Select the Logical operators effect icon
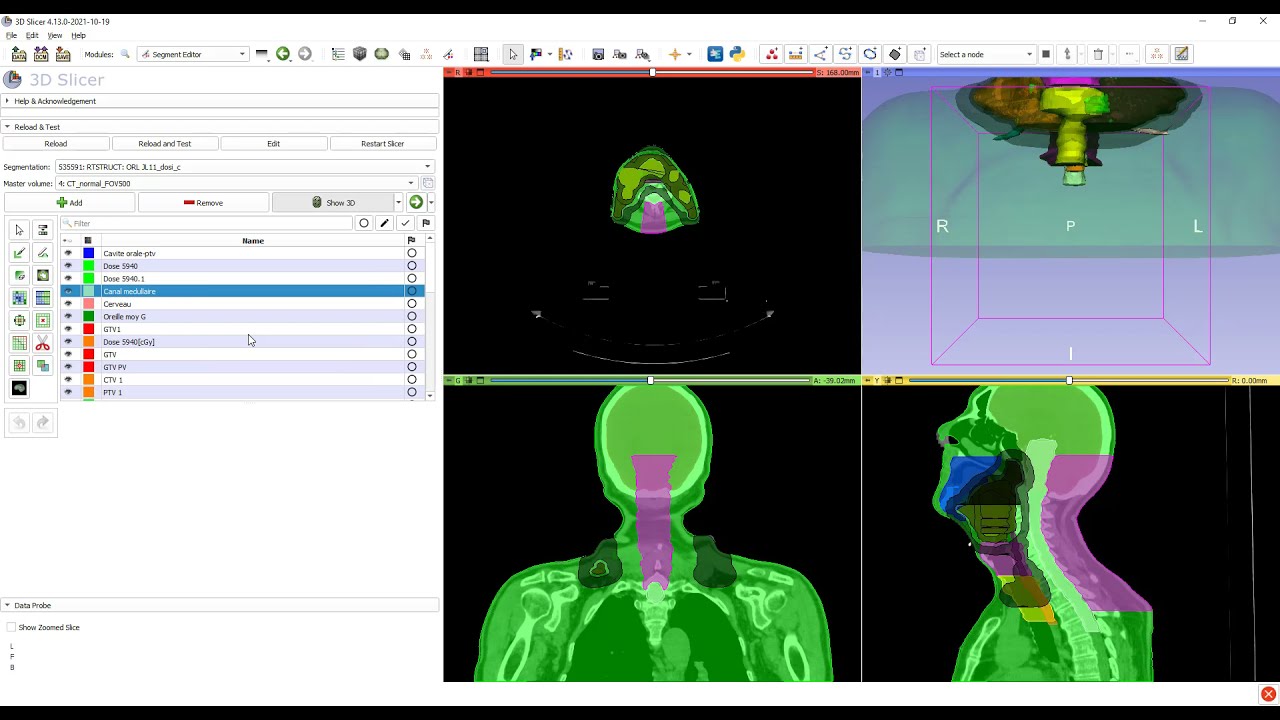The width and height of the screenshot is (1280, 720). coord(42,366)
